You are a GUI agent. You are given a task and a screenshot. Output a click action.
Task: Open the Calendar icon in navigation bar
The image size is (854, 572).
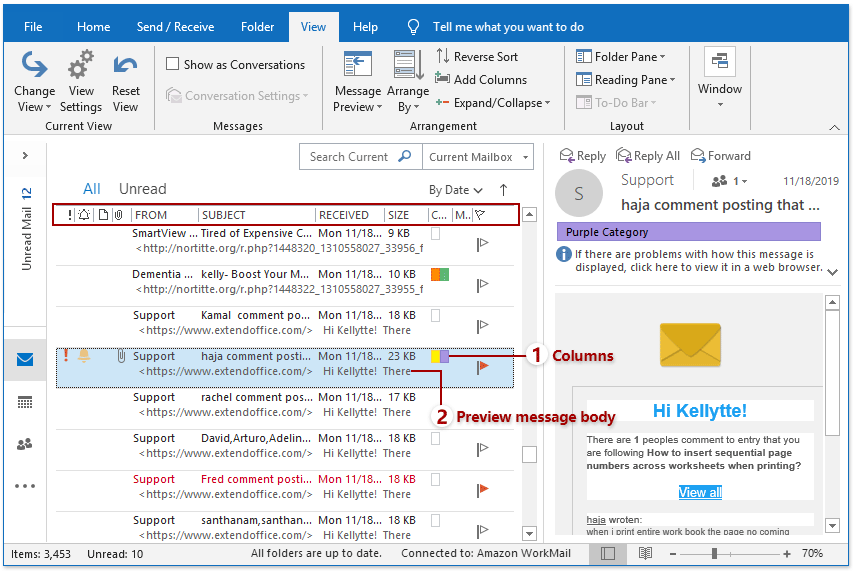(25, 402)
